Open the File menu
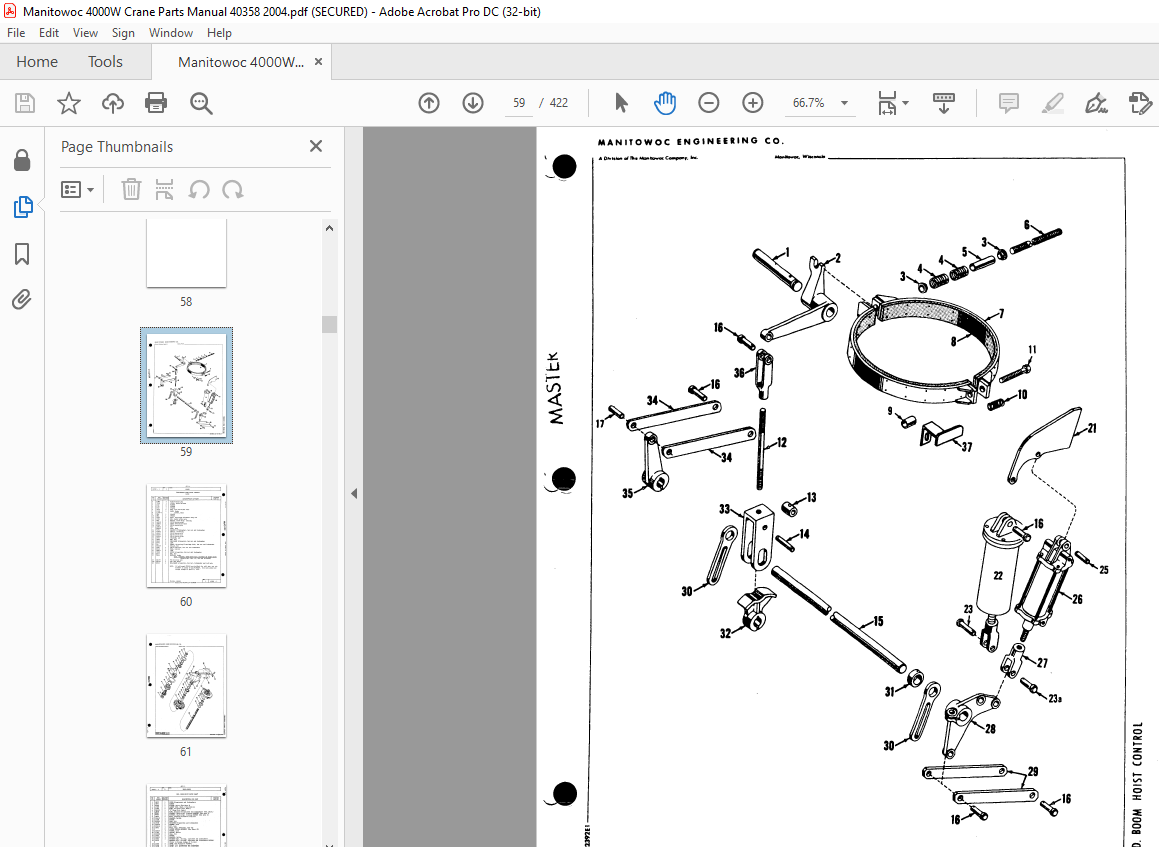1159x847 pixels. (x=16, y=33)
